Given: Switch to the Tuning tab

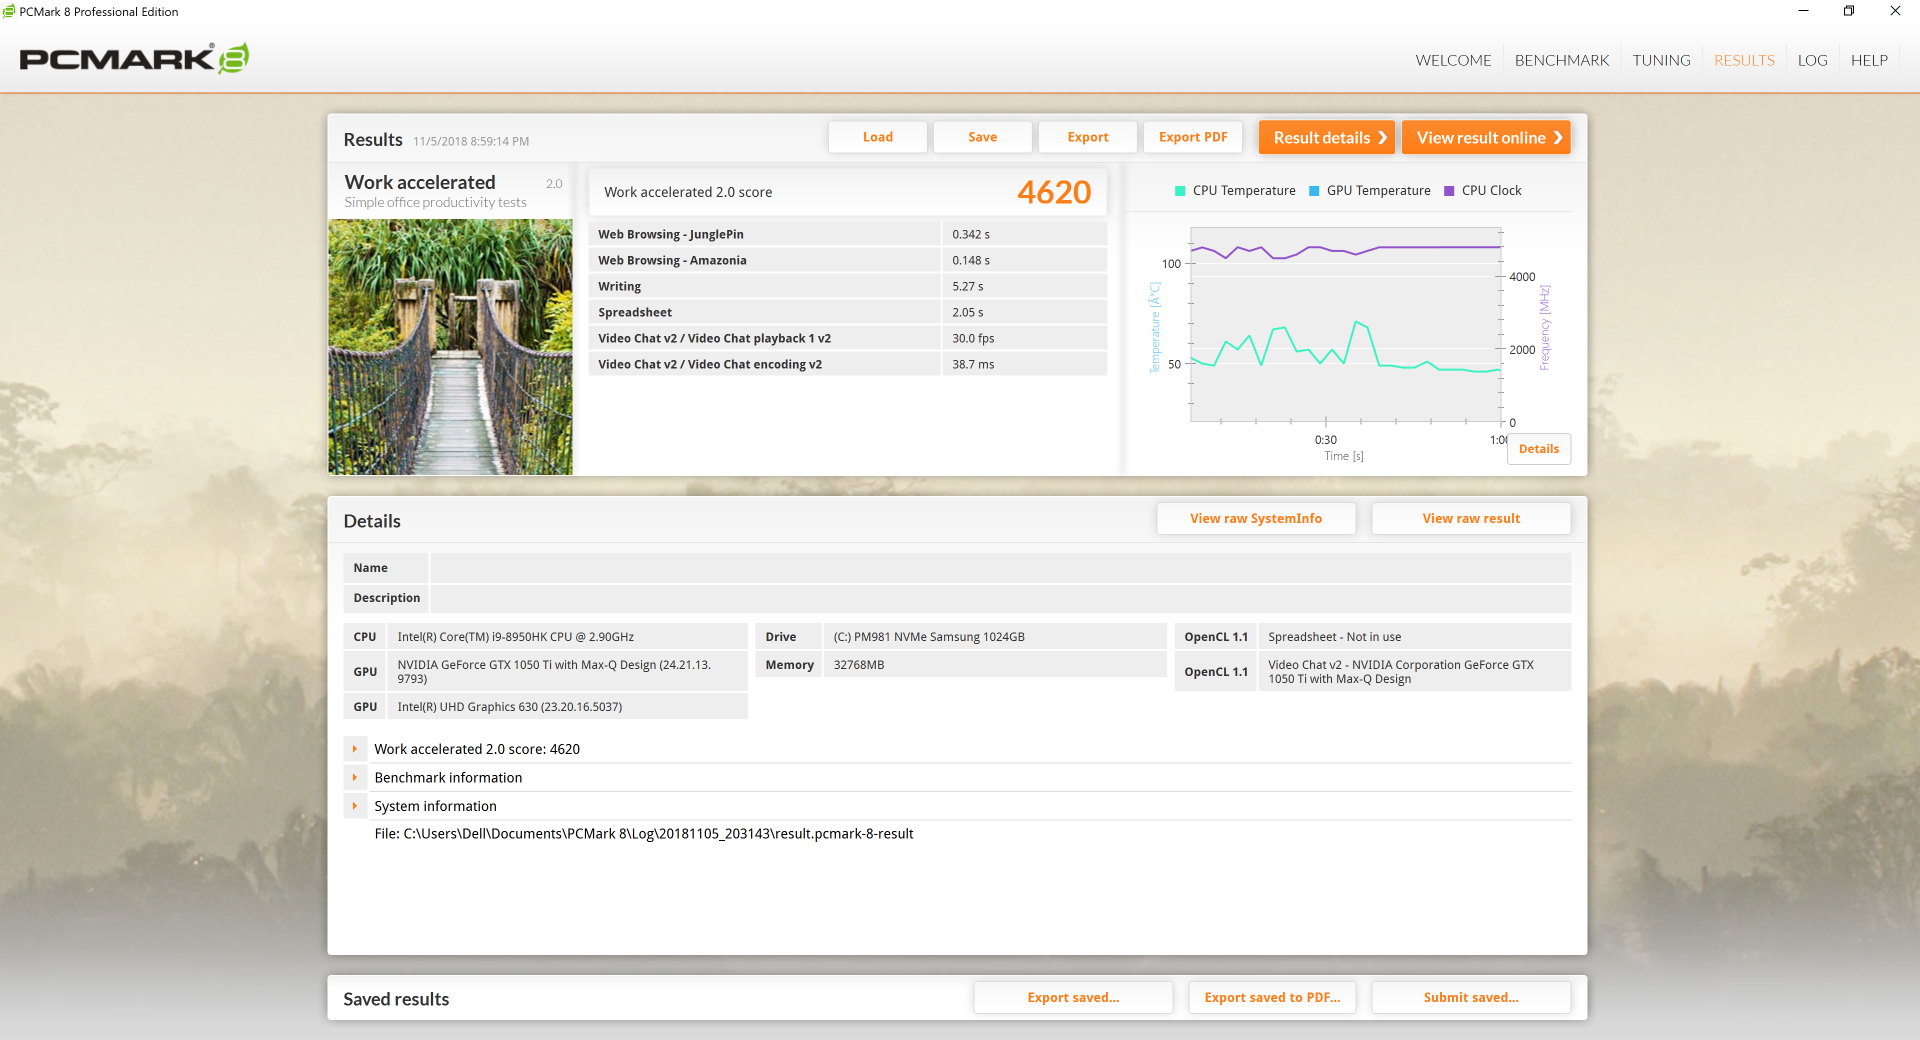Looking at the screenshot, I should [x=1661, y=60].
